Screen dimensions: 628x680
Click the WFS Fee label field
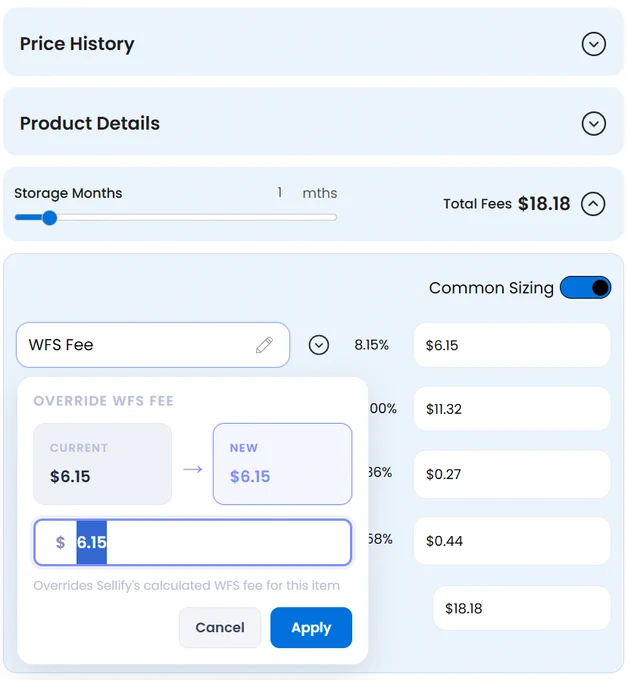click(153, 345)
